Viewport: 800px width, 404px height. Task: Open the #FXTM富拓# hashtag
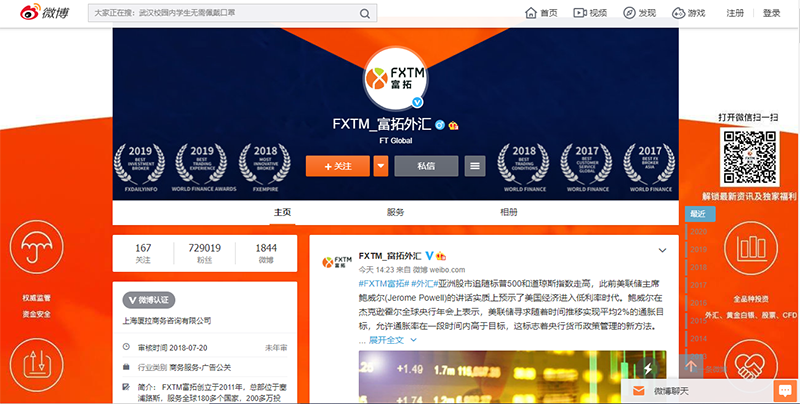tap(384, 283)
